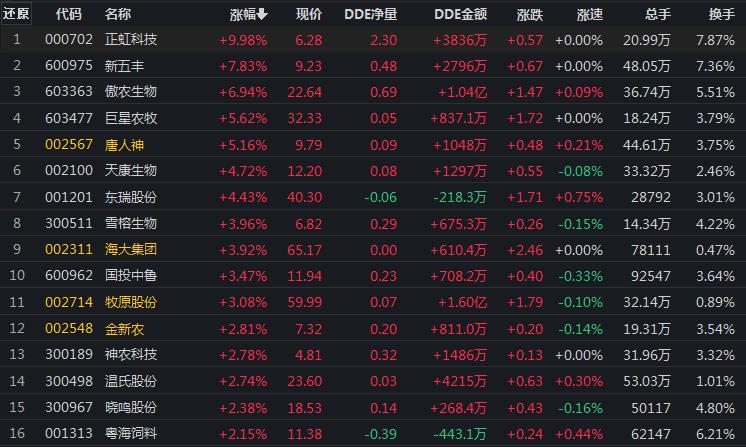746x447 pixels.
Task: Sort by 现价 column header
Action: [309, 14]
